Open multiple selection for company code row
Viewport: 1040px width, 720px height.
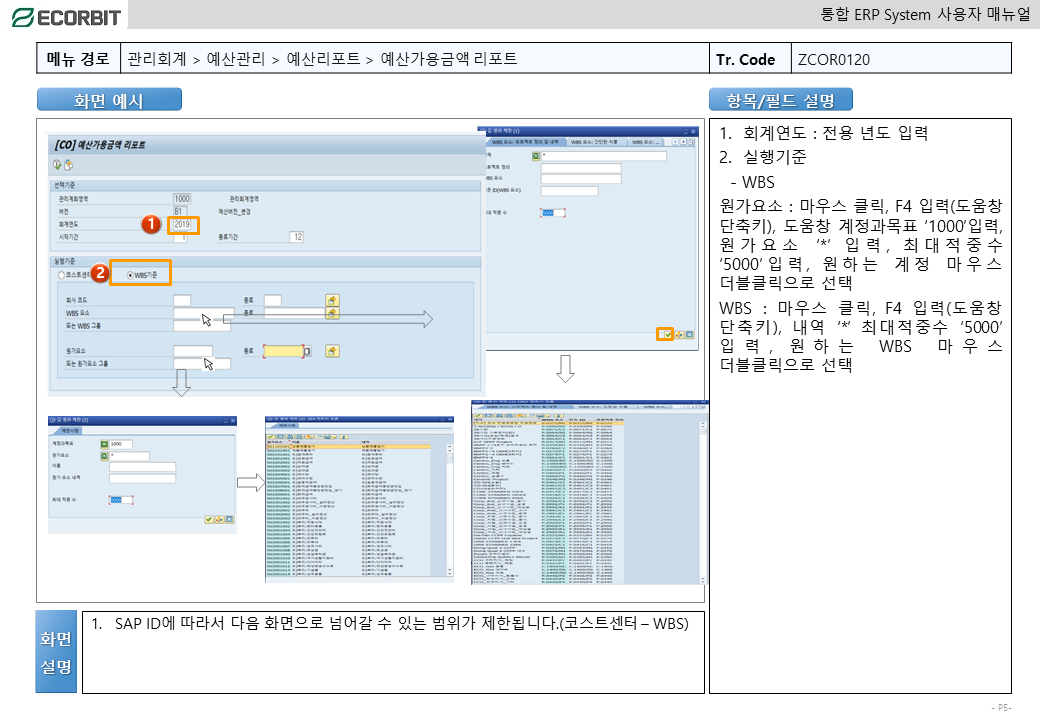pos(332,300)
